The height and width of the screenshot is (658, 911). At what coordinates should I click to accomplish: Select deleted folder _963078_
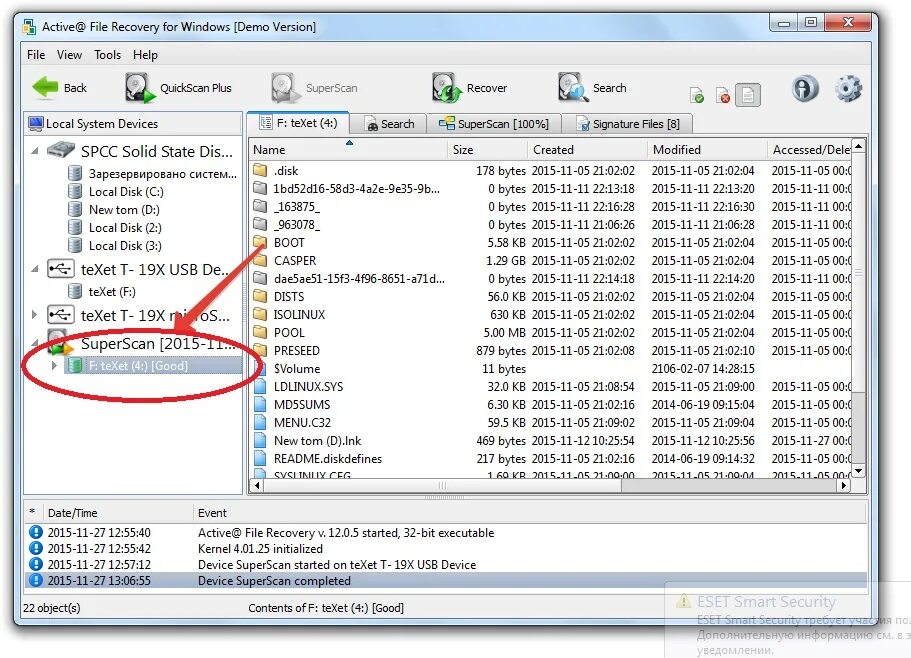click(296, 225)
